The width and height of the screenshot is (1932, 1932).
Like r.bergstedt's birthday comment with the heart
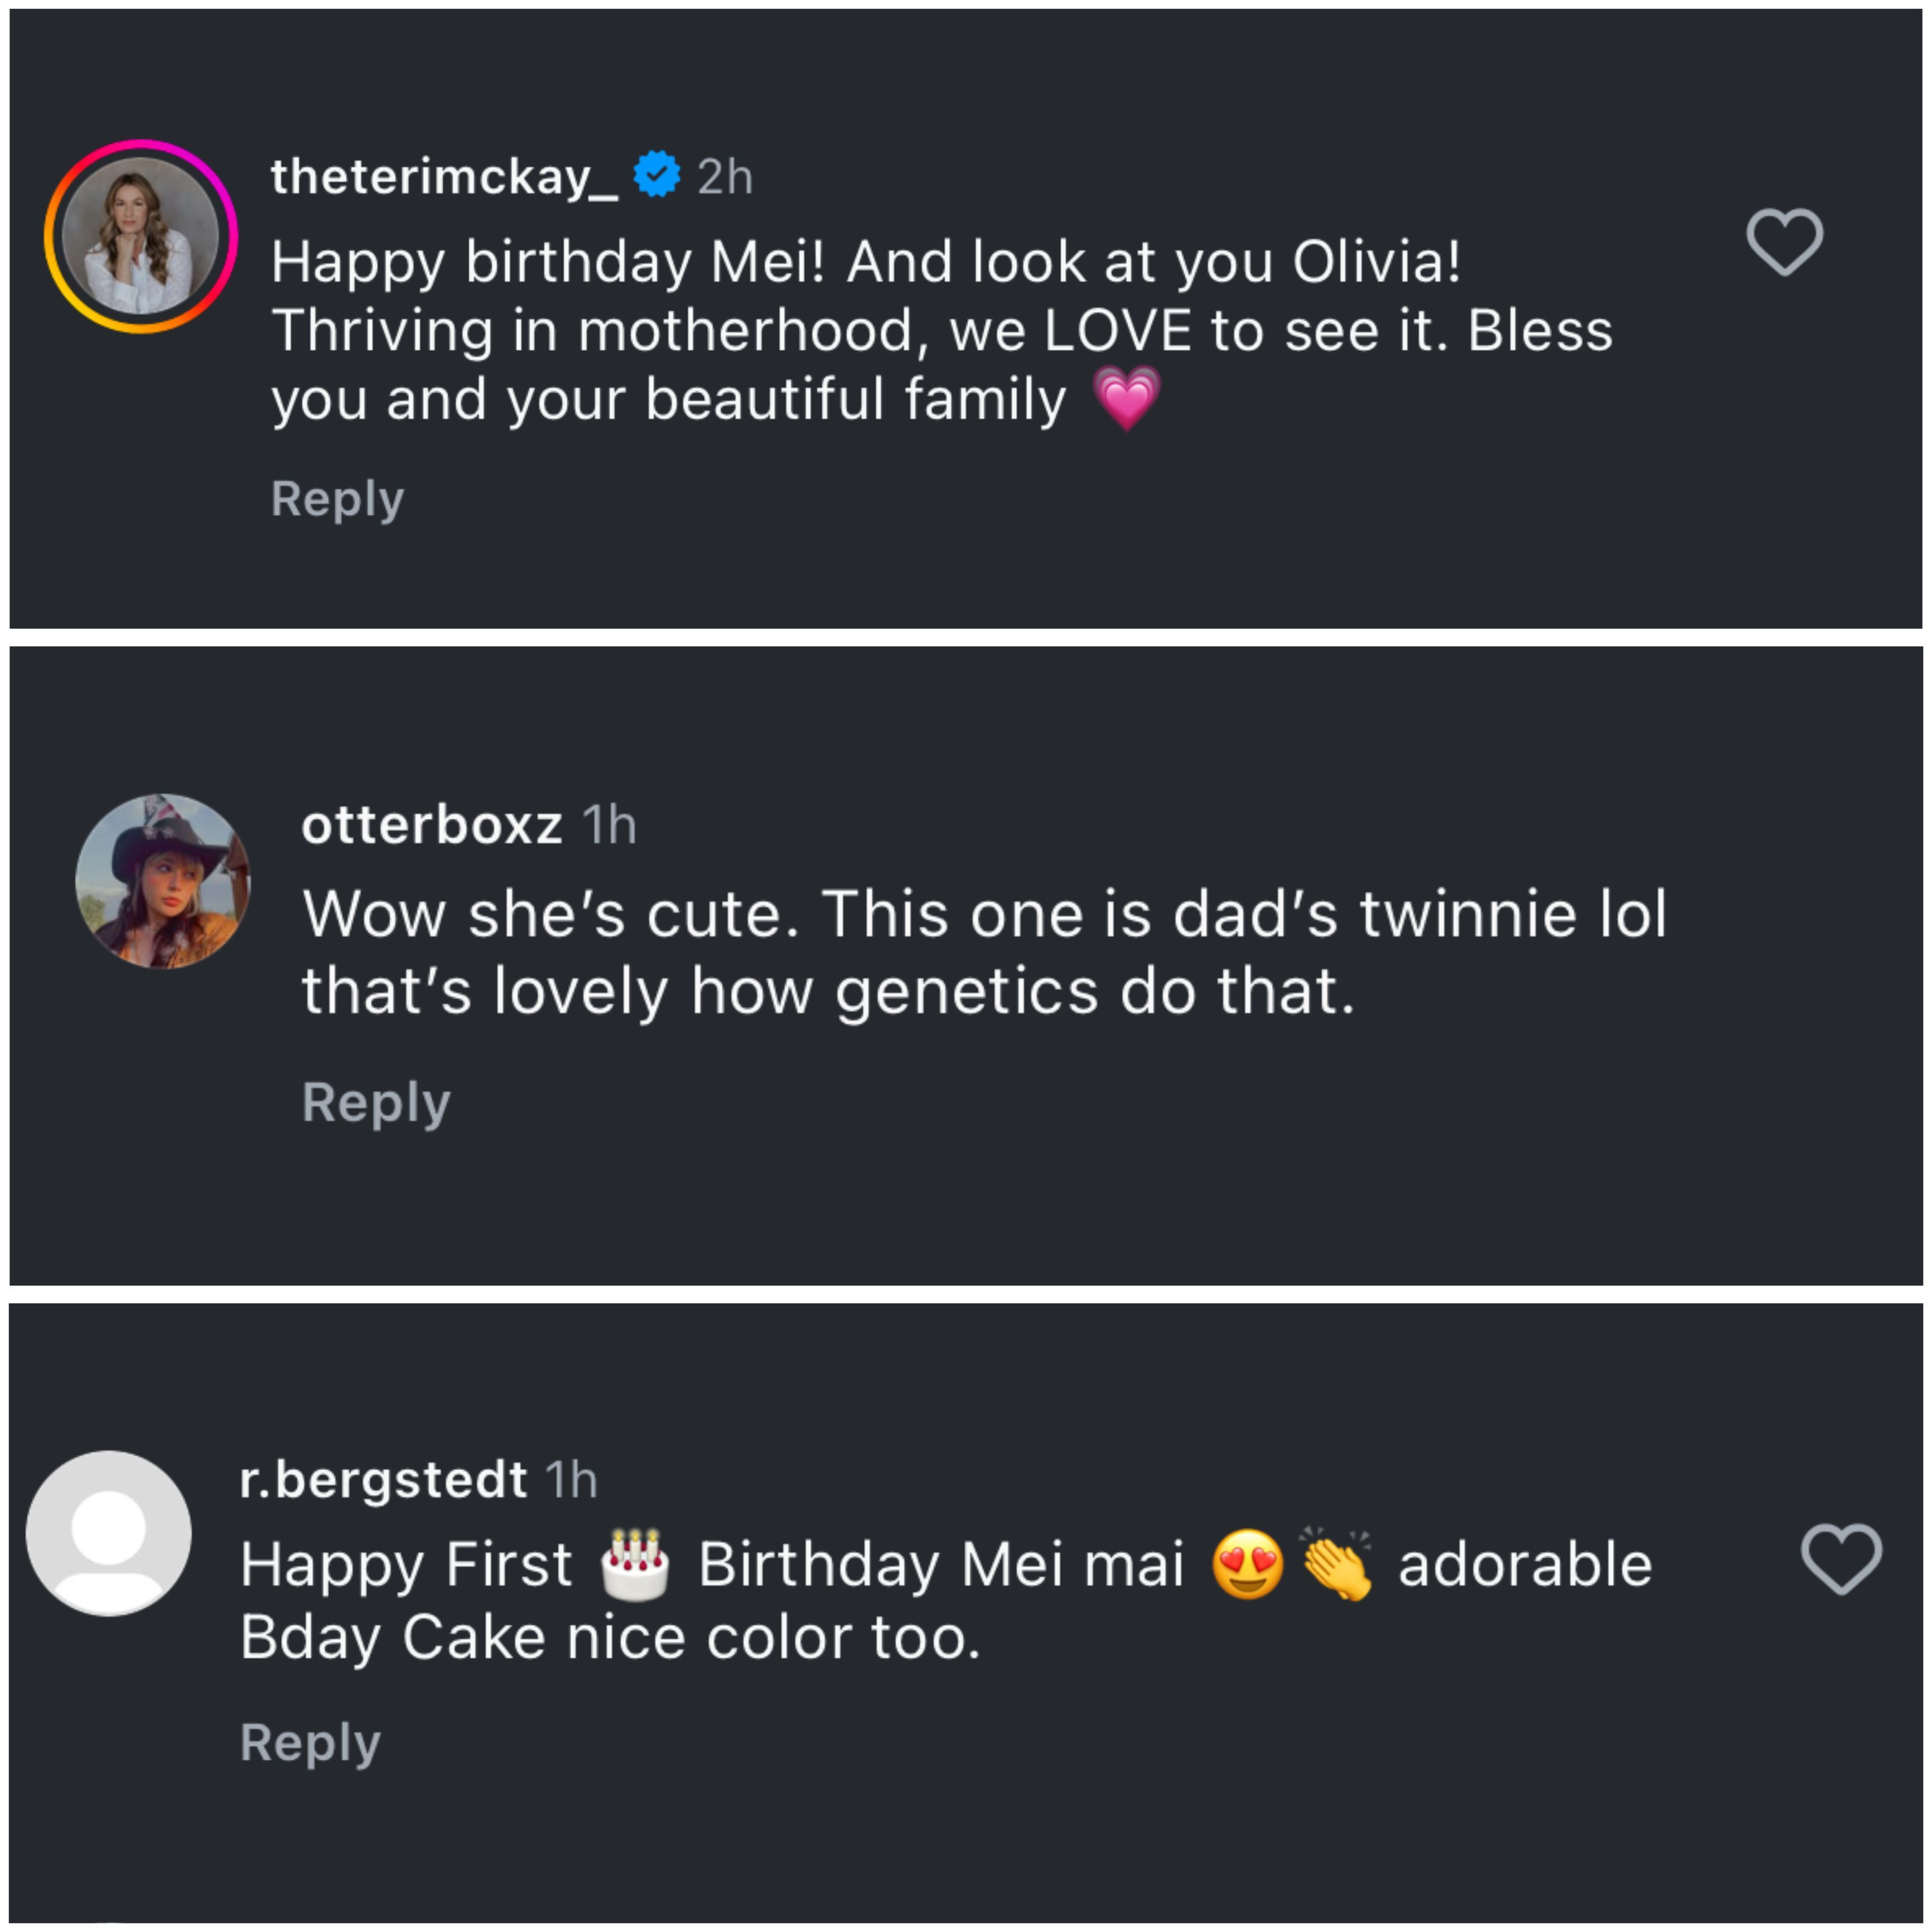click(x=1841, y=1559)
